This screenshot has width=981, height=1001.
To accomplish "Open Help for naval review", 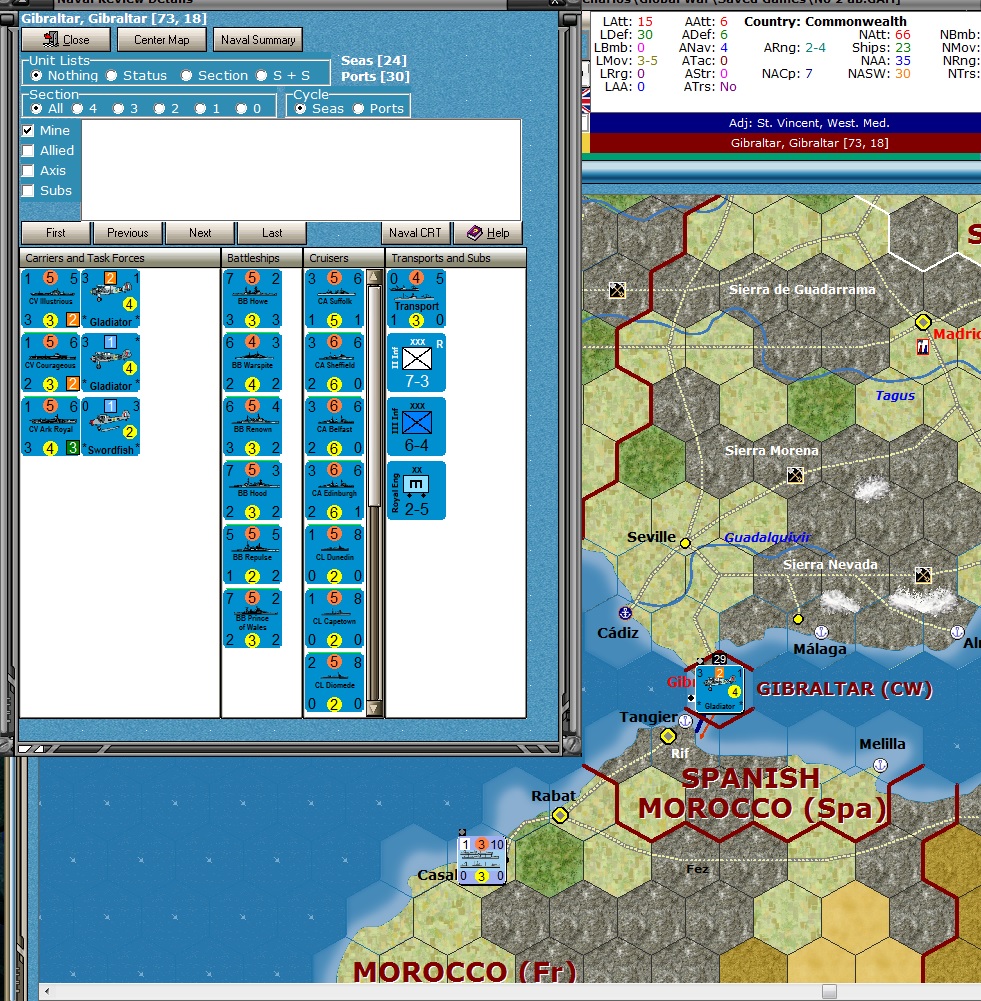I will (488, 233).
